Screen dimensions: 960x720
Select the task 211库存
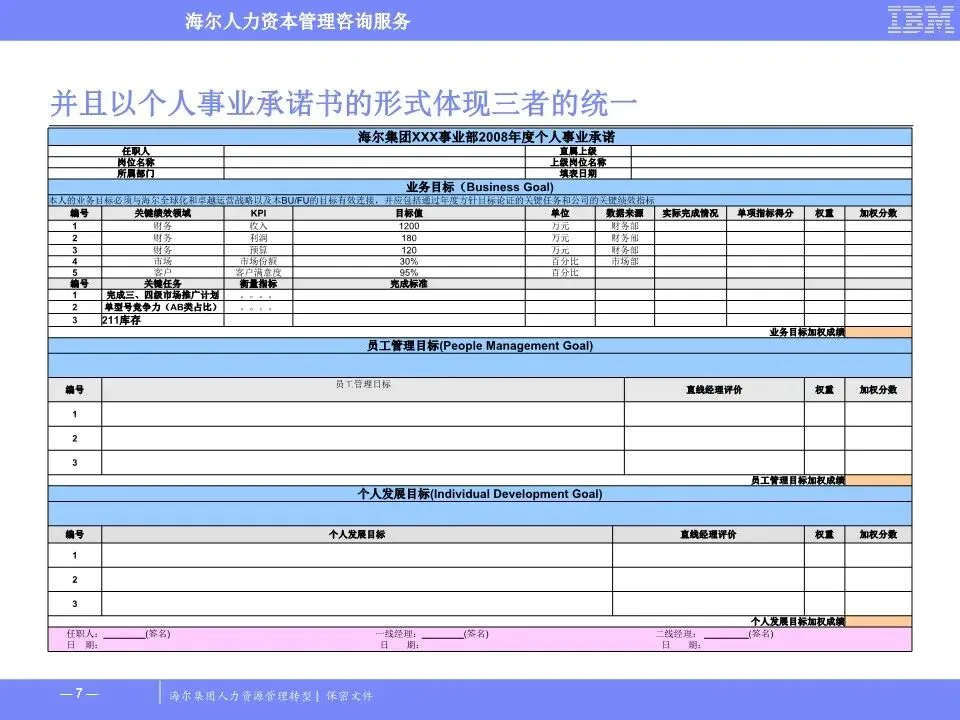(121, 320)
